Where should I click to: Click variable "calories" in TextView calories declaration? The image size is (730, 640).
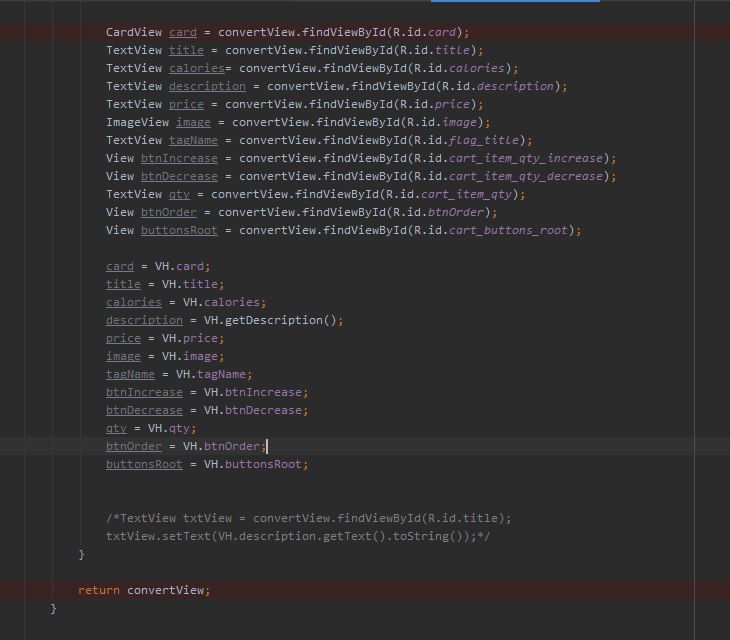tap(197, 68)
